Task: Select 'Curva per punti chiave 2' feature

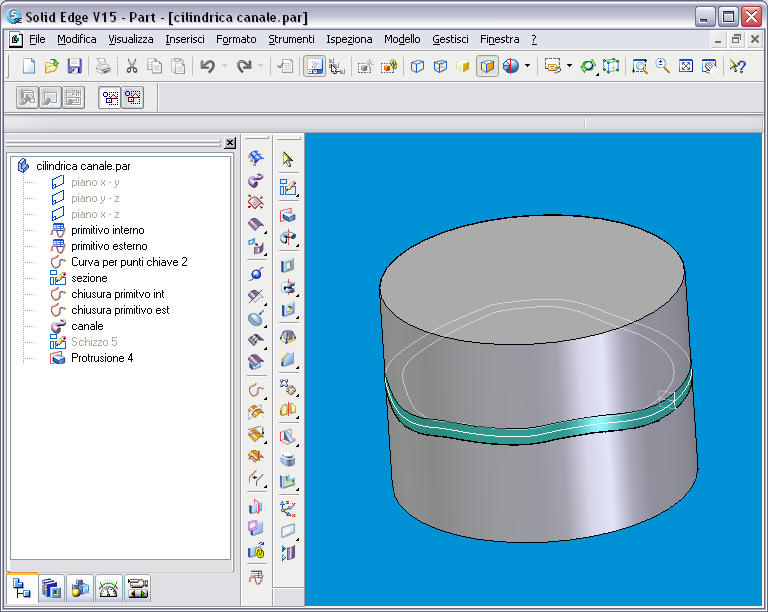Action: click(129, 262)
